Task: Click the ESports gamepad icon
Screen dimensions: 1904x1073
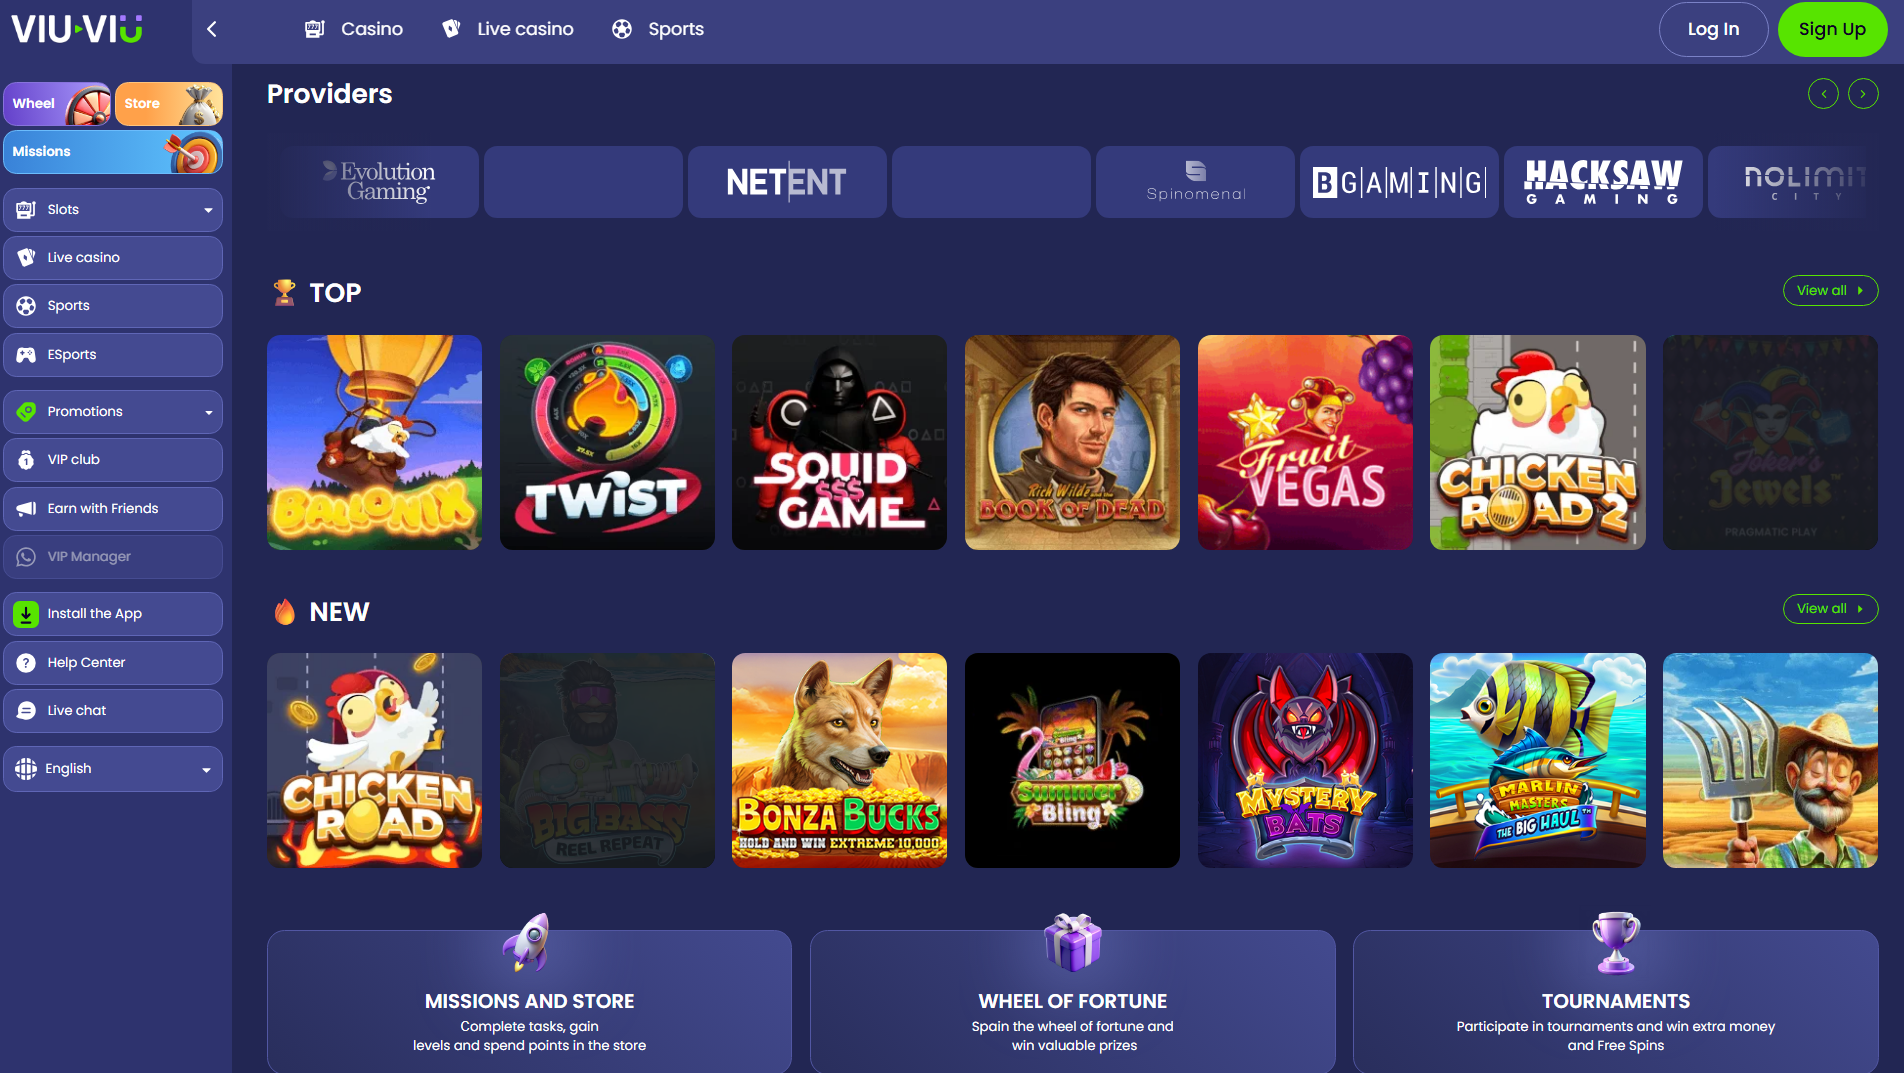Action: pyautogui.click(x=26, y=355)
